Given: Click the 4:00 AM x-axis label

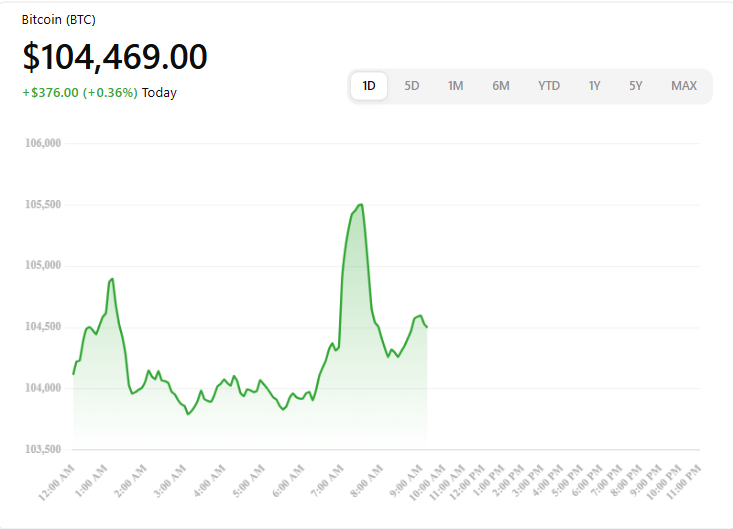Looking at the screenshot, I should pos(209,480).
